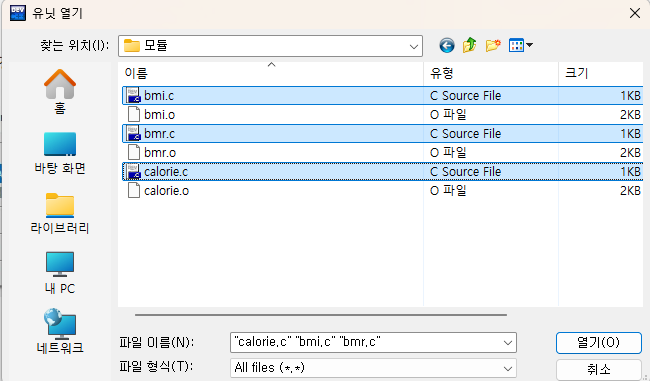Open the view menu icon

[x=520, y=45]
